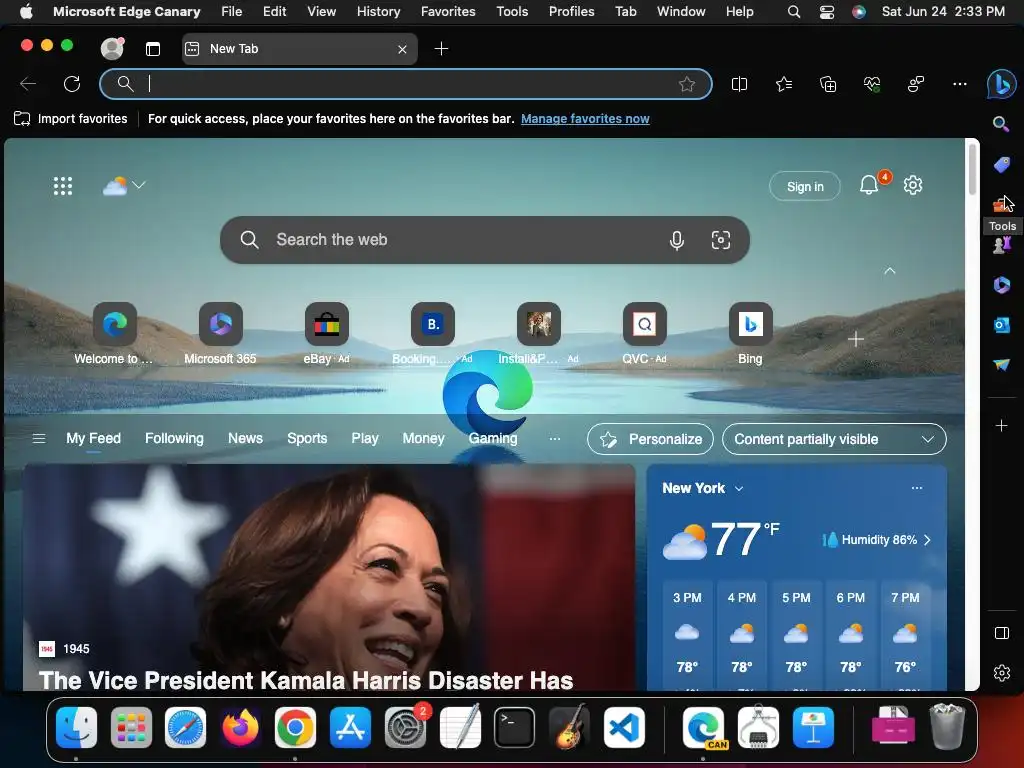Expand New York location dropdown
This screenshot has width=1024, height=768.
pyautogui.click(x=739, y=488)
